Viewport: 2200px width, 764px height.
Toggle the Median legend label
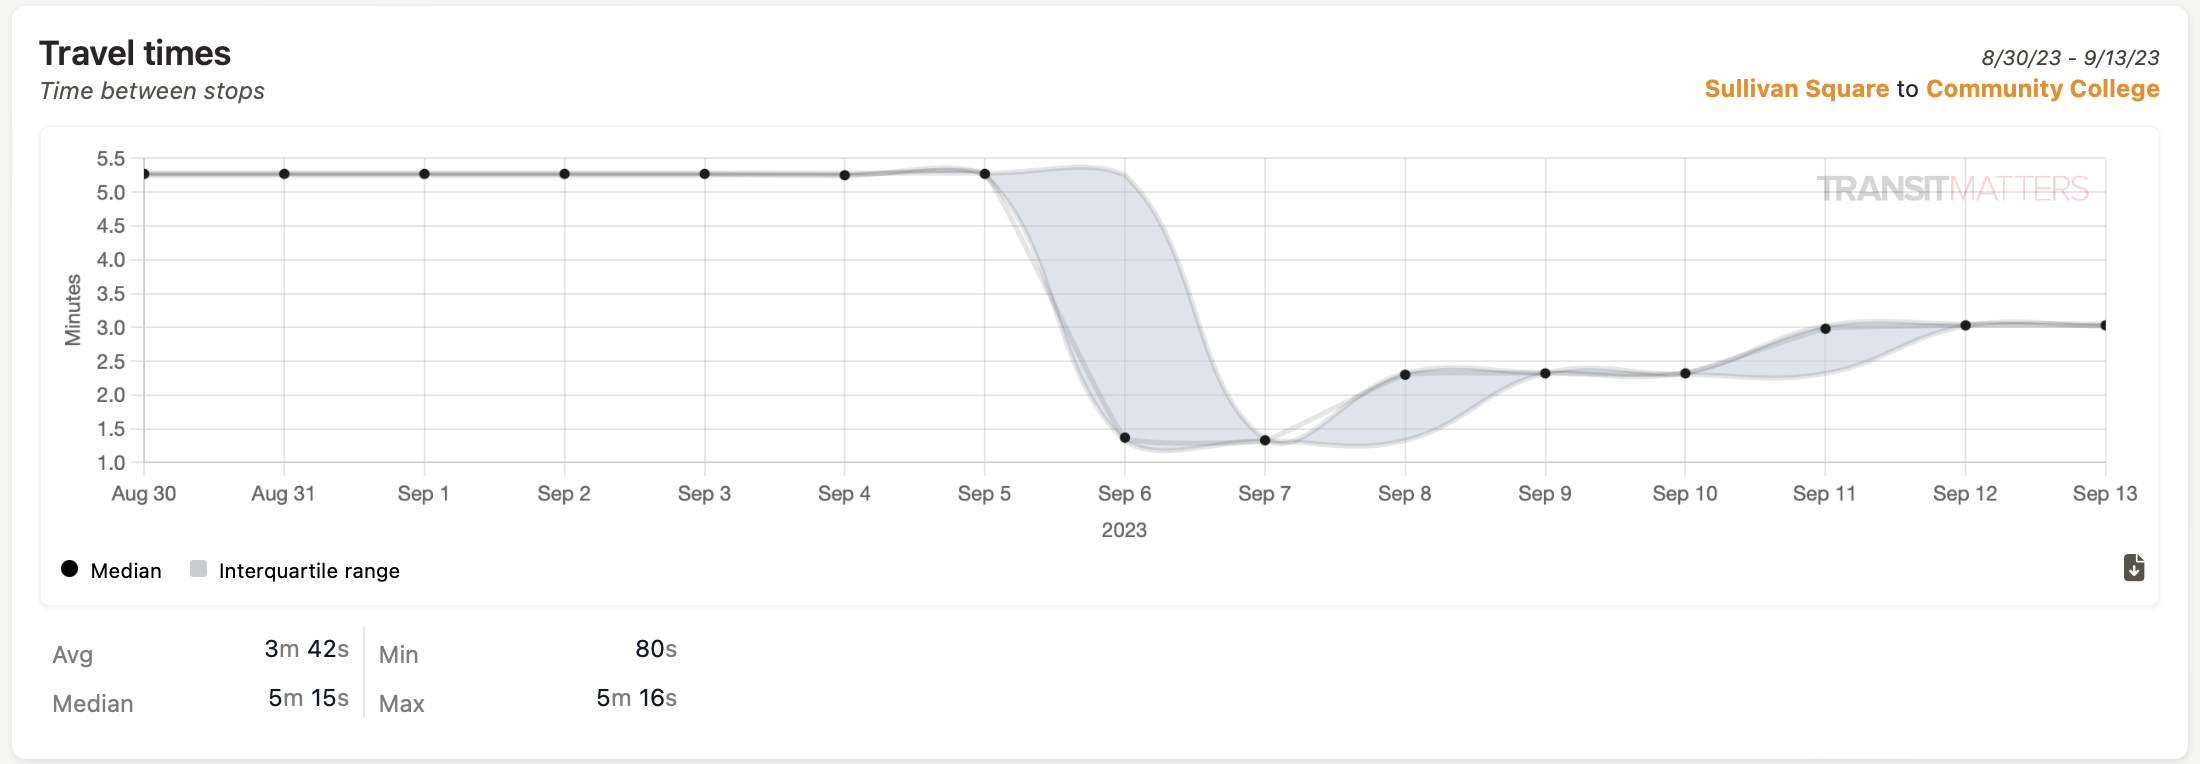click(x=126, y=571)
